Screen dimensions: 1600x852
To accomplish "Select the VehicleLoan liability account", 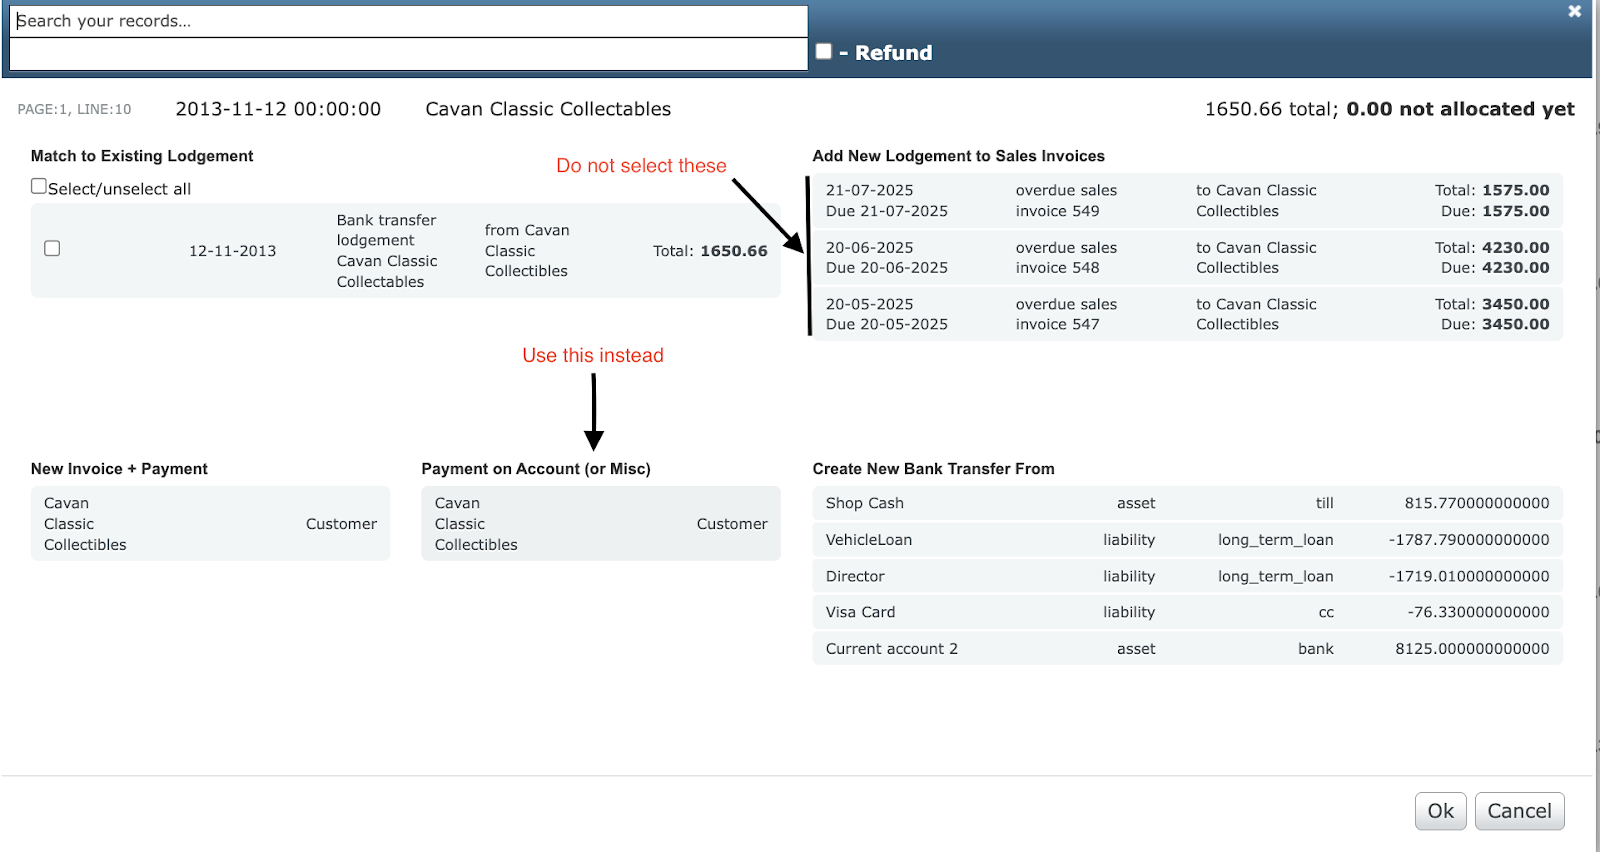I will (1186, 540).
